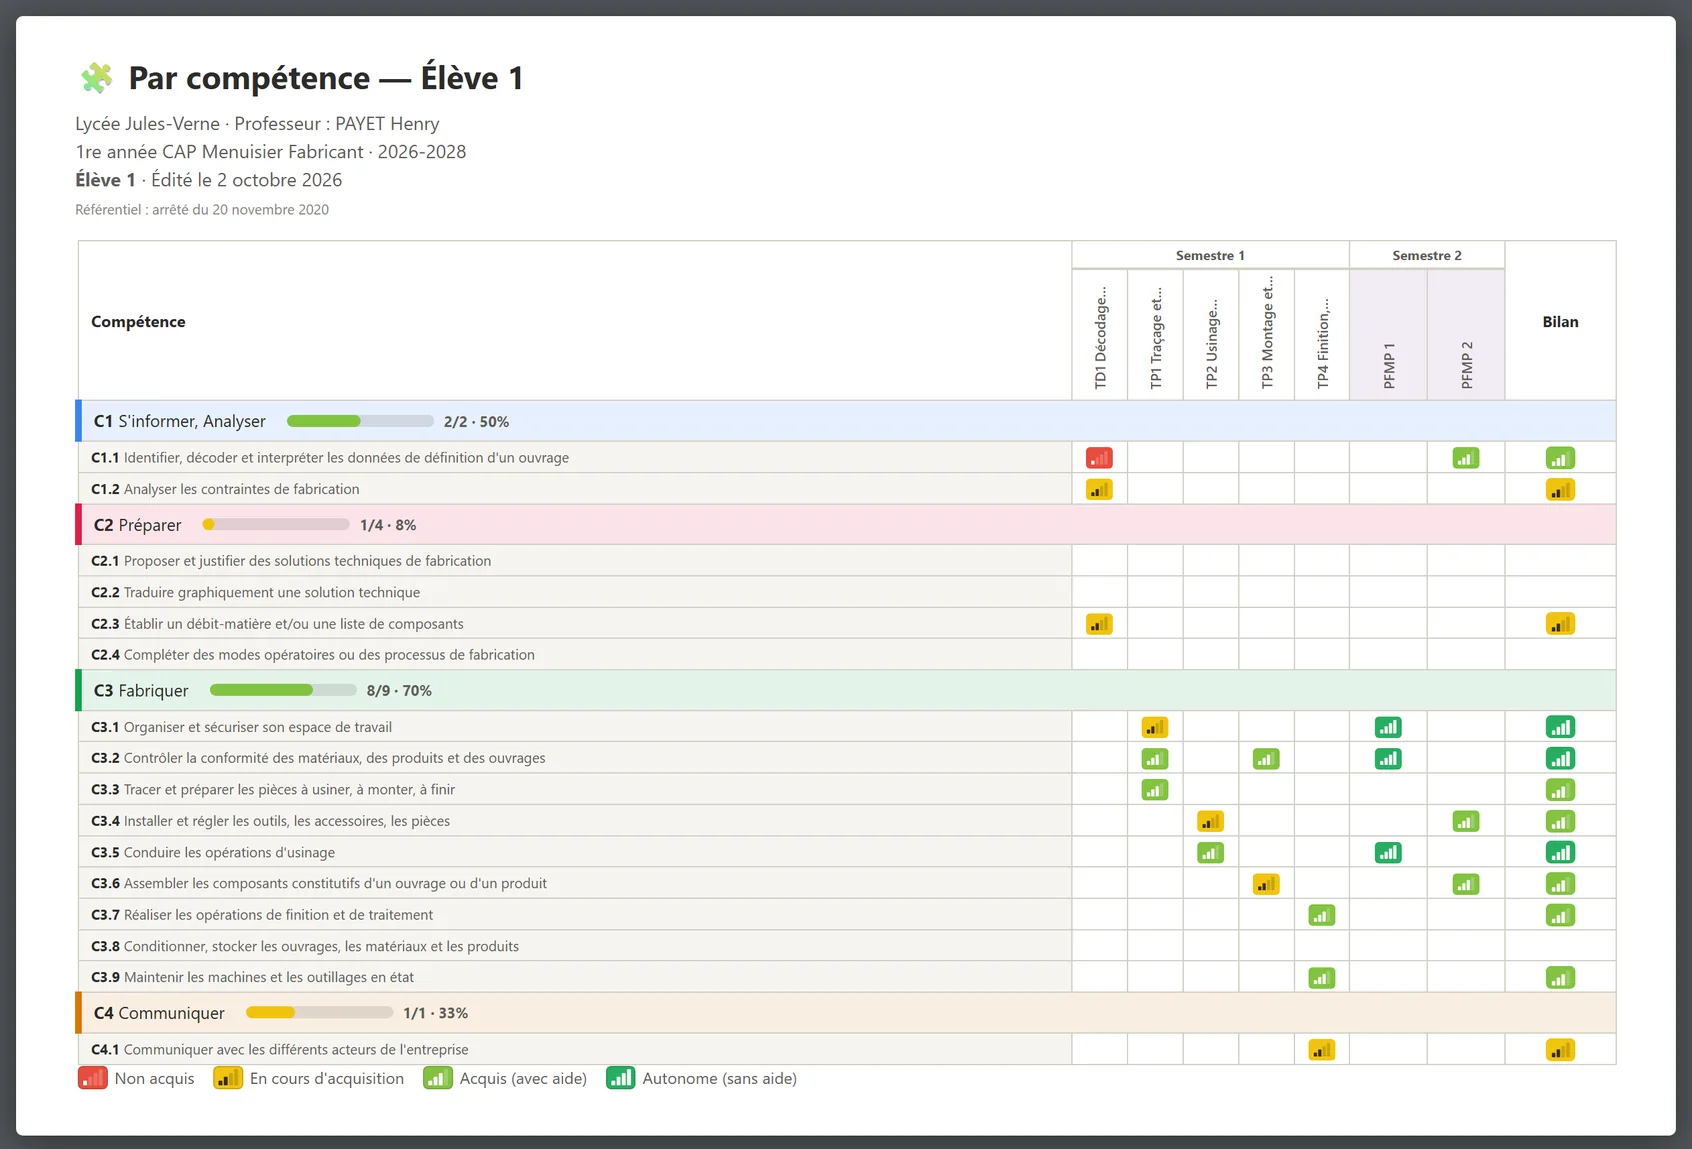The width and height of the screenshot is (1692, 1149).
Task: Click the red Non acquis legend swatch
Action: pyautogui.click(x=93, y=1078)
